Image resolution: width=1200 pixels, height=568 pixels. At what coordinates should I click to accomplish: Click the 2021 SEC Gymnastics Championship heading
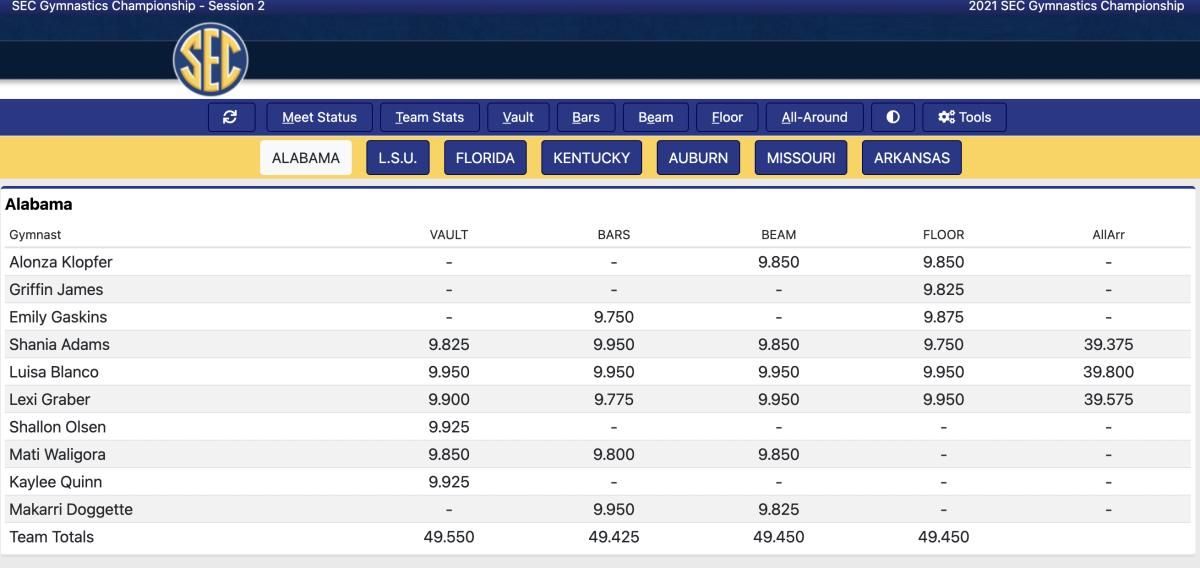click(1076, 6)
